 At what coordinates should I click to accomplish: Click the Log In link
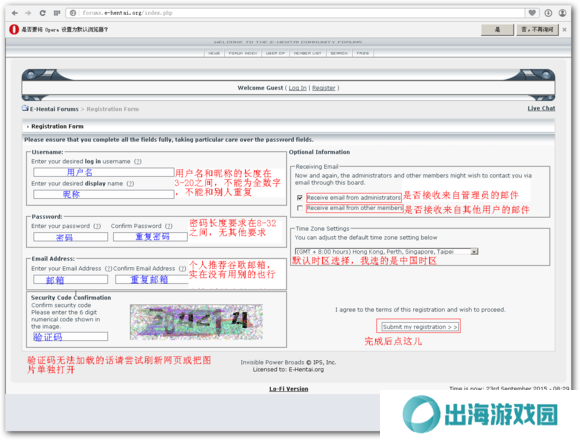[298, 88]
